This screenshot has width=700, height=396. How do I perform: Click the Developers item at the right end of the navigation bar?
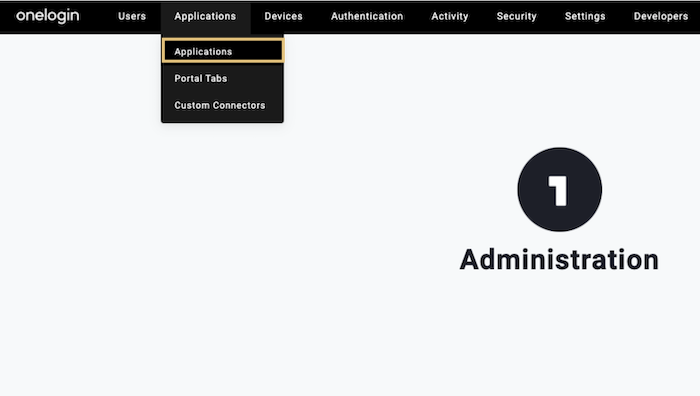(661, 17)
